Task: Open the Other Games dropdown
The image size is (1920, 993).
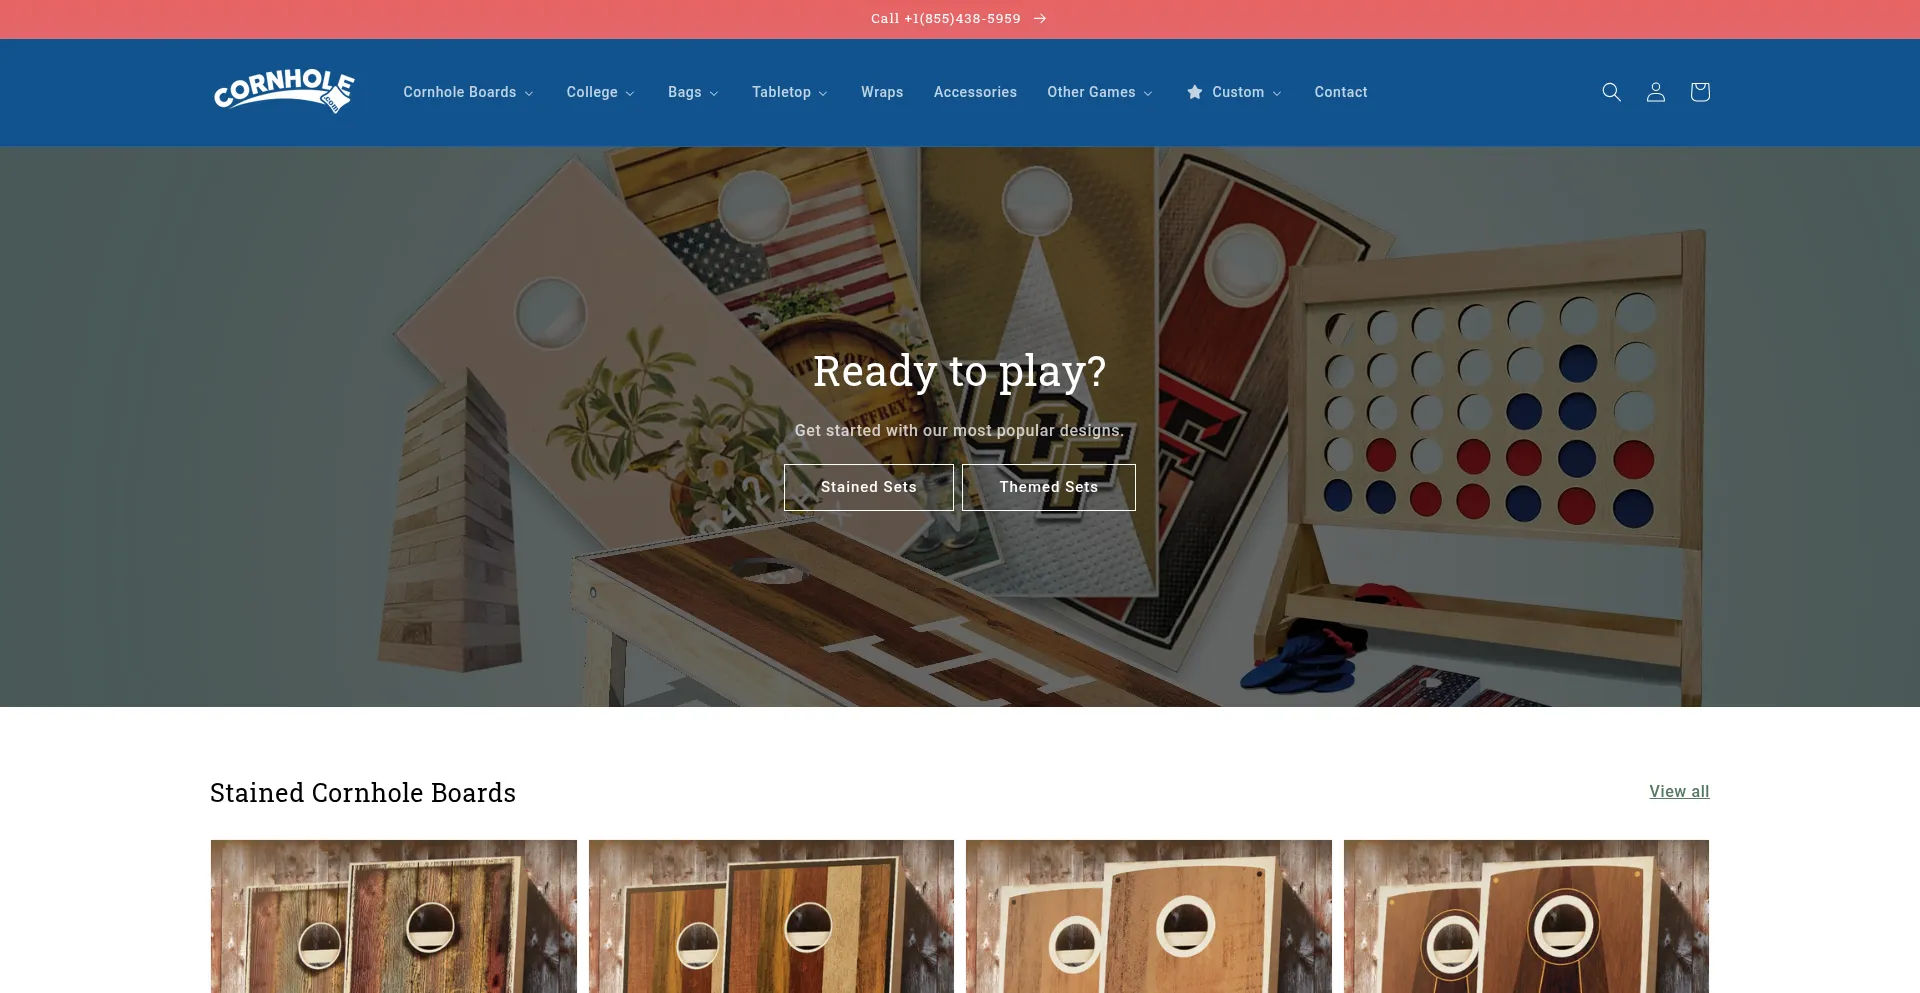Action: click(1100, 92)
